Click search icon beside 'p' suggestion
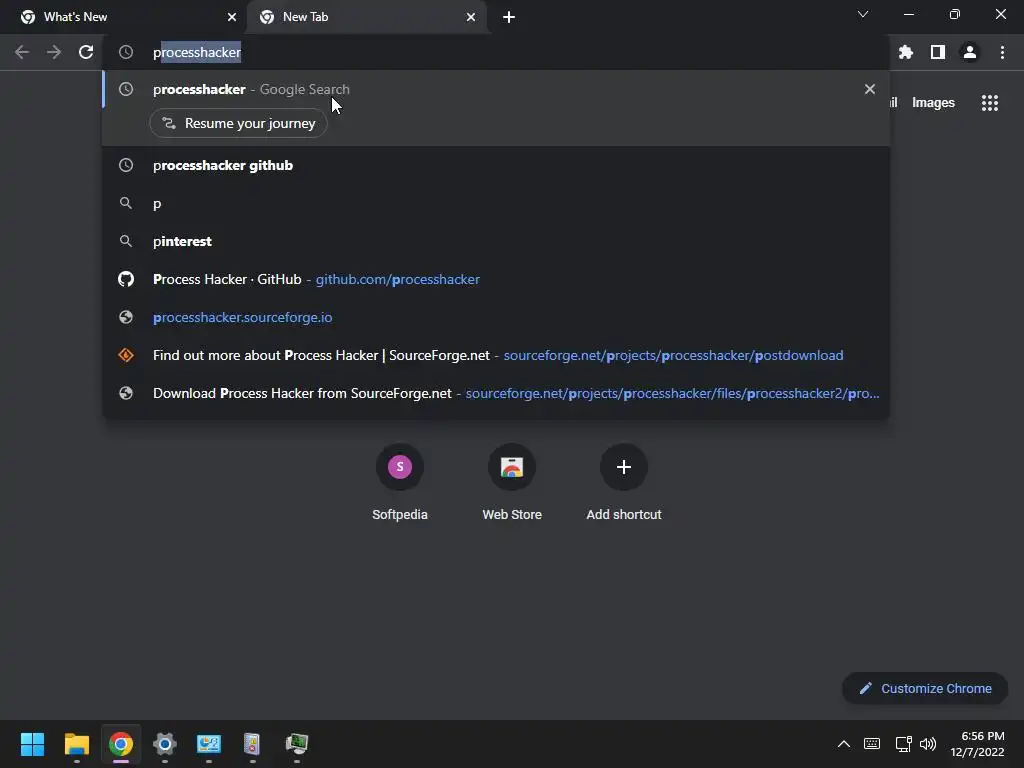The height and width of the screenshot is (768, 1024). [126, 204]
